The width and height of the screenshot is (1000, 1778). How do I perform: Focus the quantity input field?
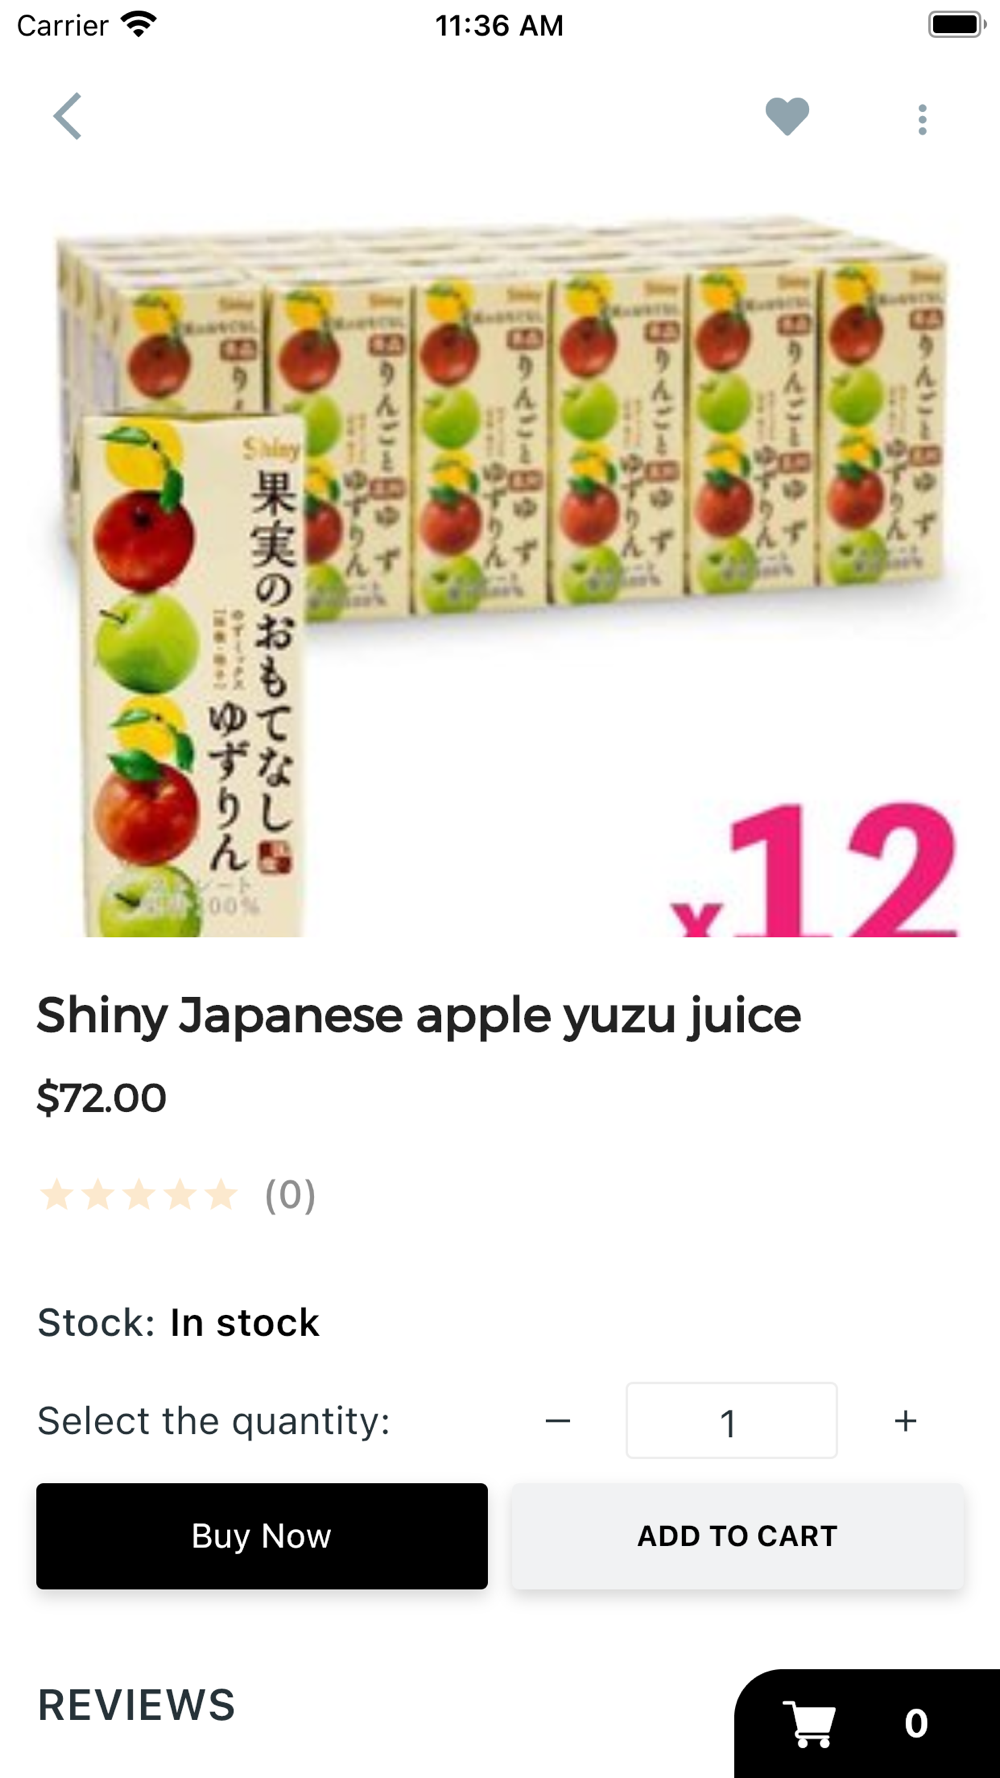point(731,1421)
